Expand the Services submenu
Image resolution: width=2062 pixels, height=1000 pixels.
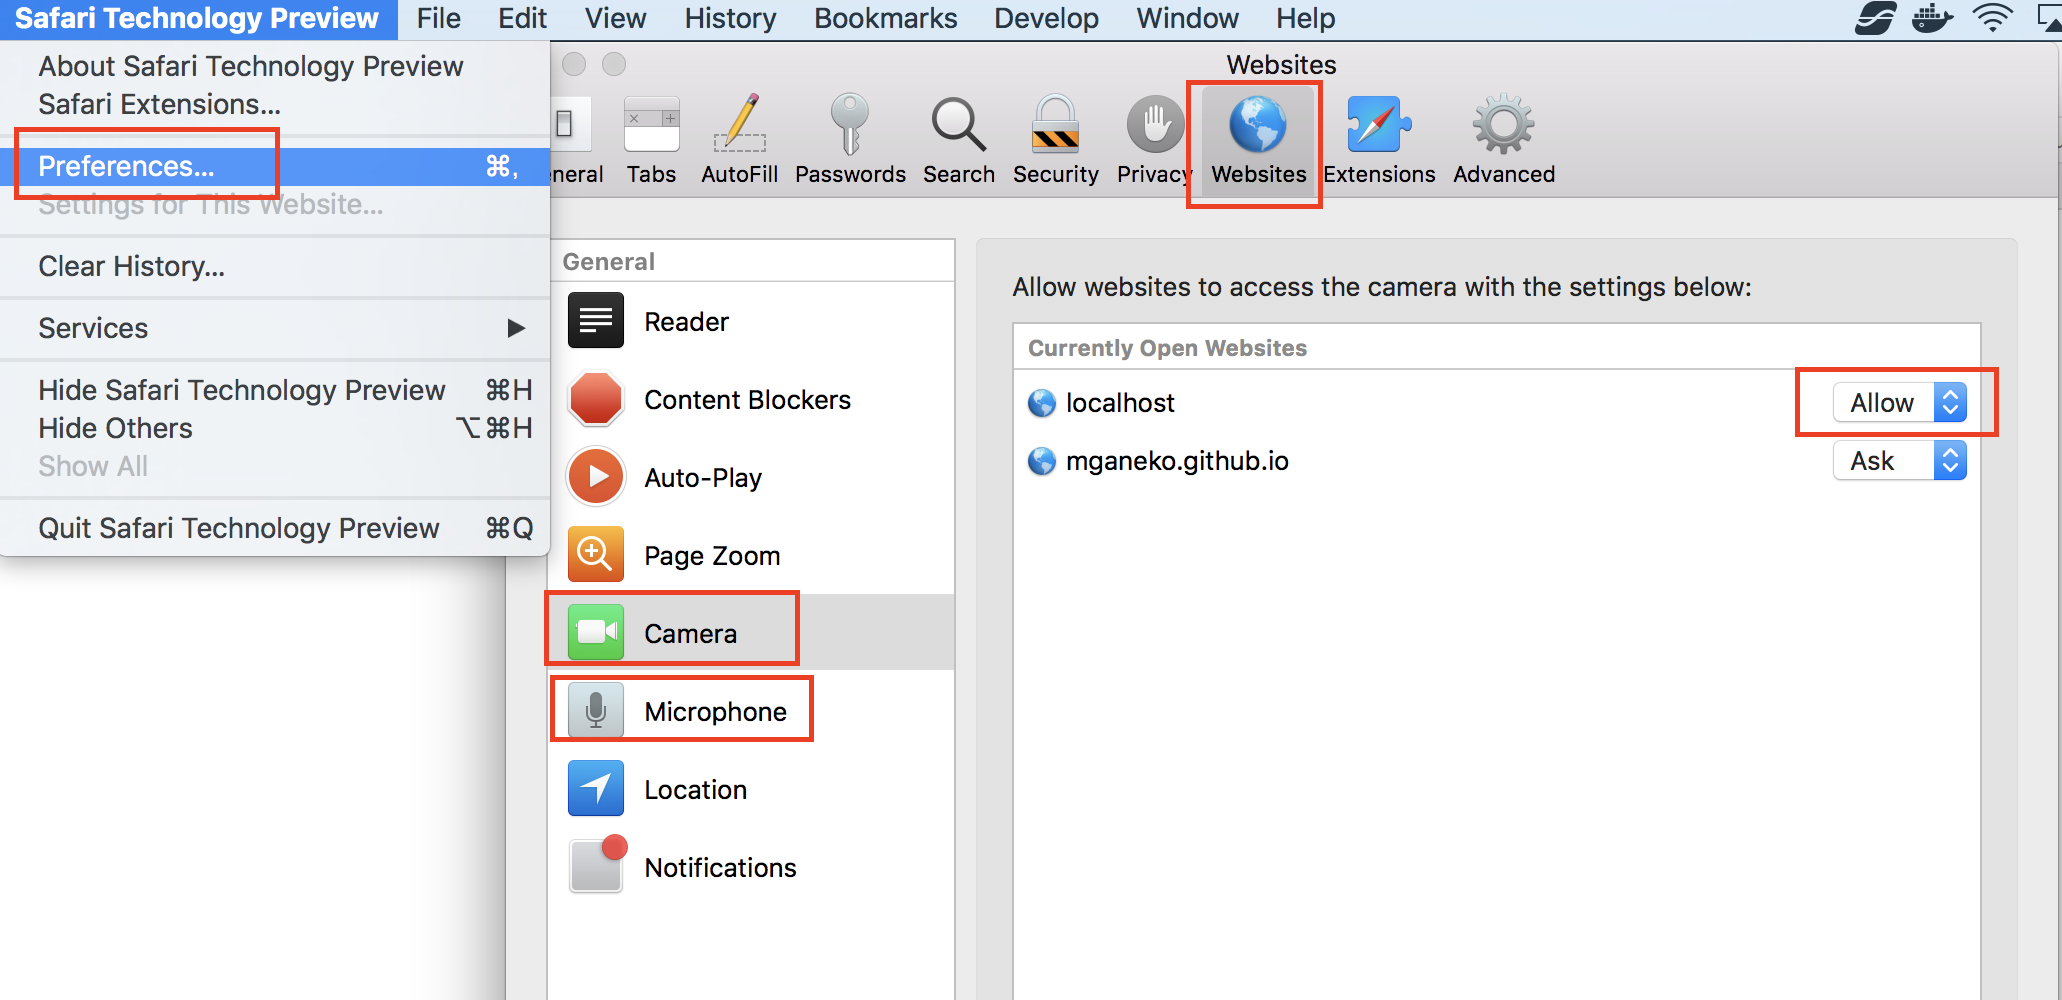click(275, 328)
